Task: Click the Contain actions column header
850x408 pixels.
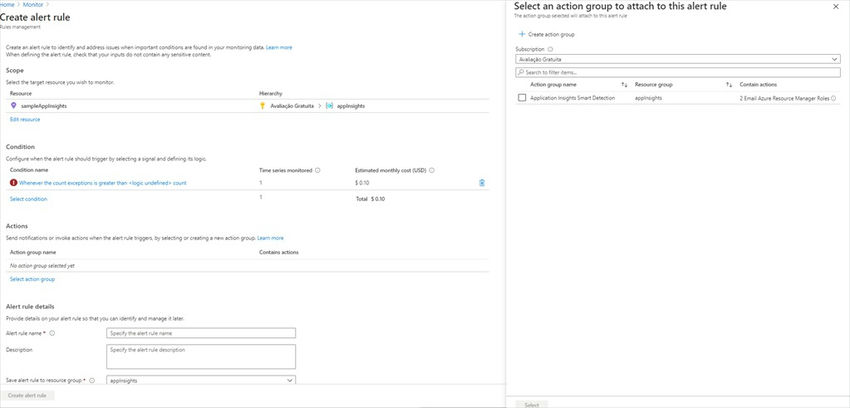Action: coord(758,85)
